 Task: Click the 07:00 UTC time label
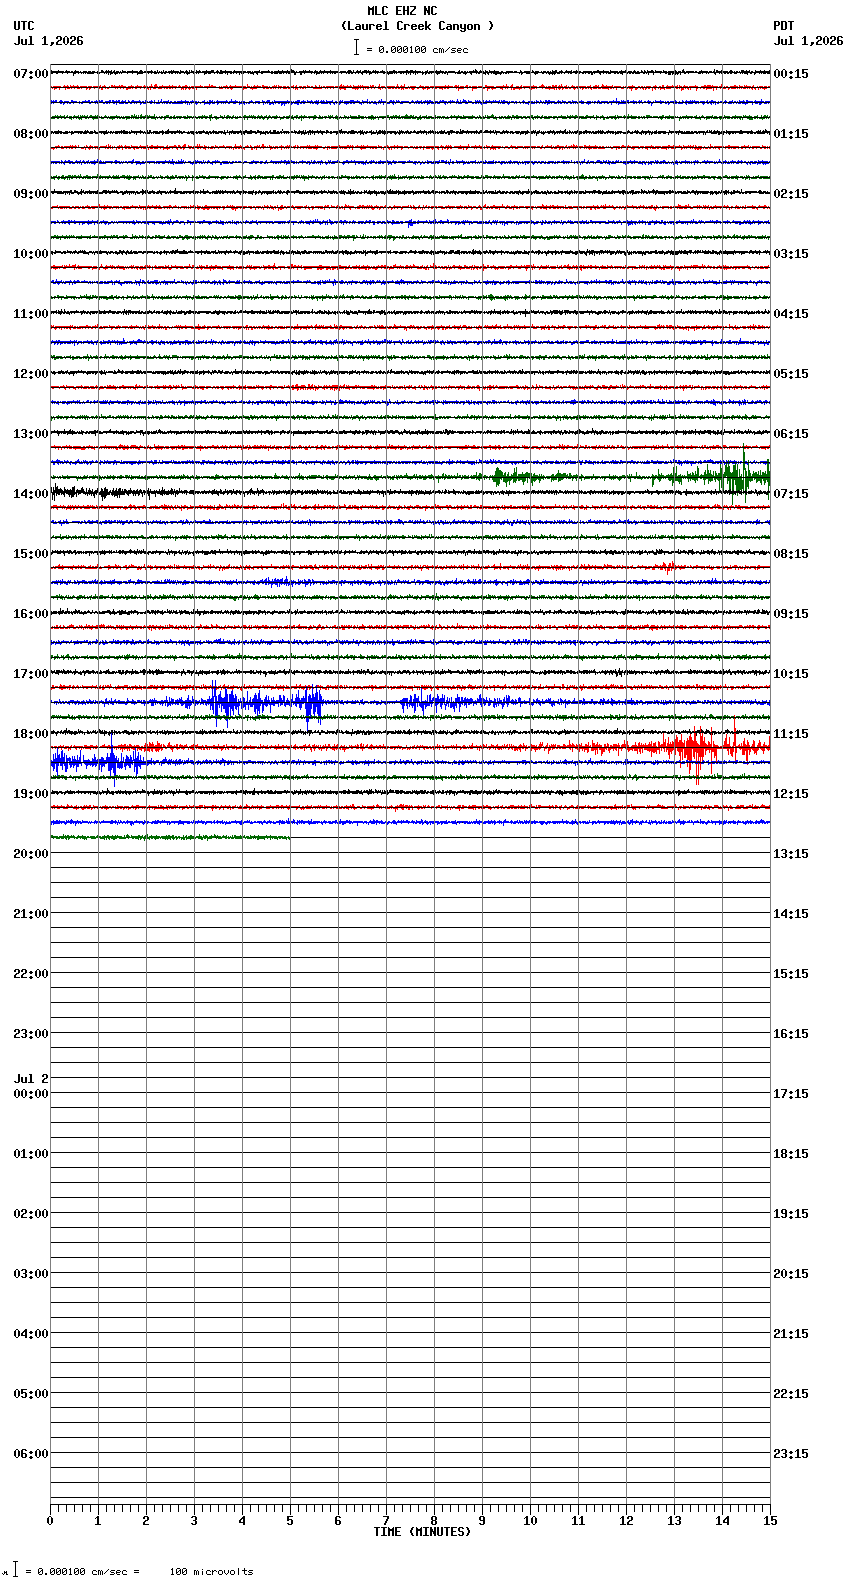tap(31, 74)
